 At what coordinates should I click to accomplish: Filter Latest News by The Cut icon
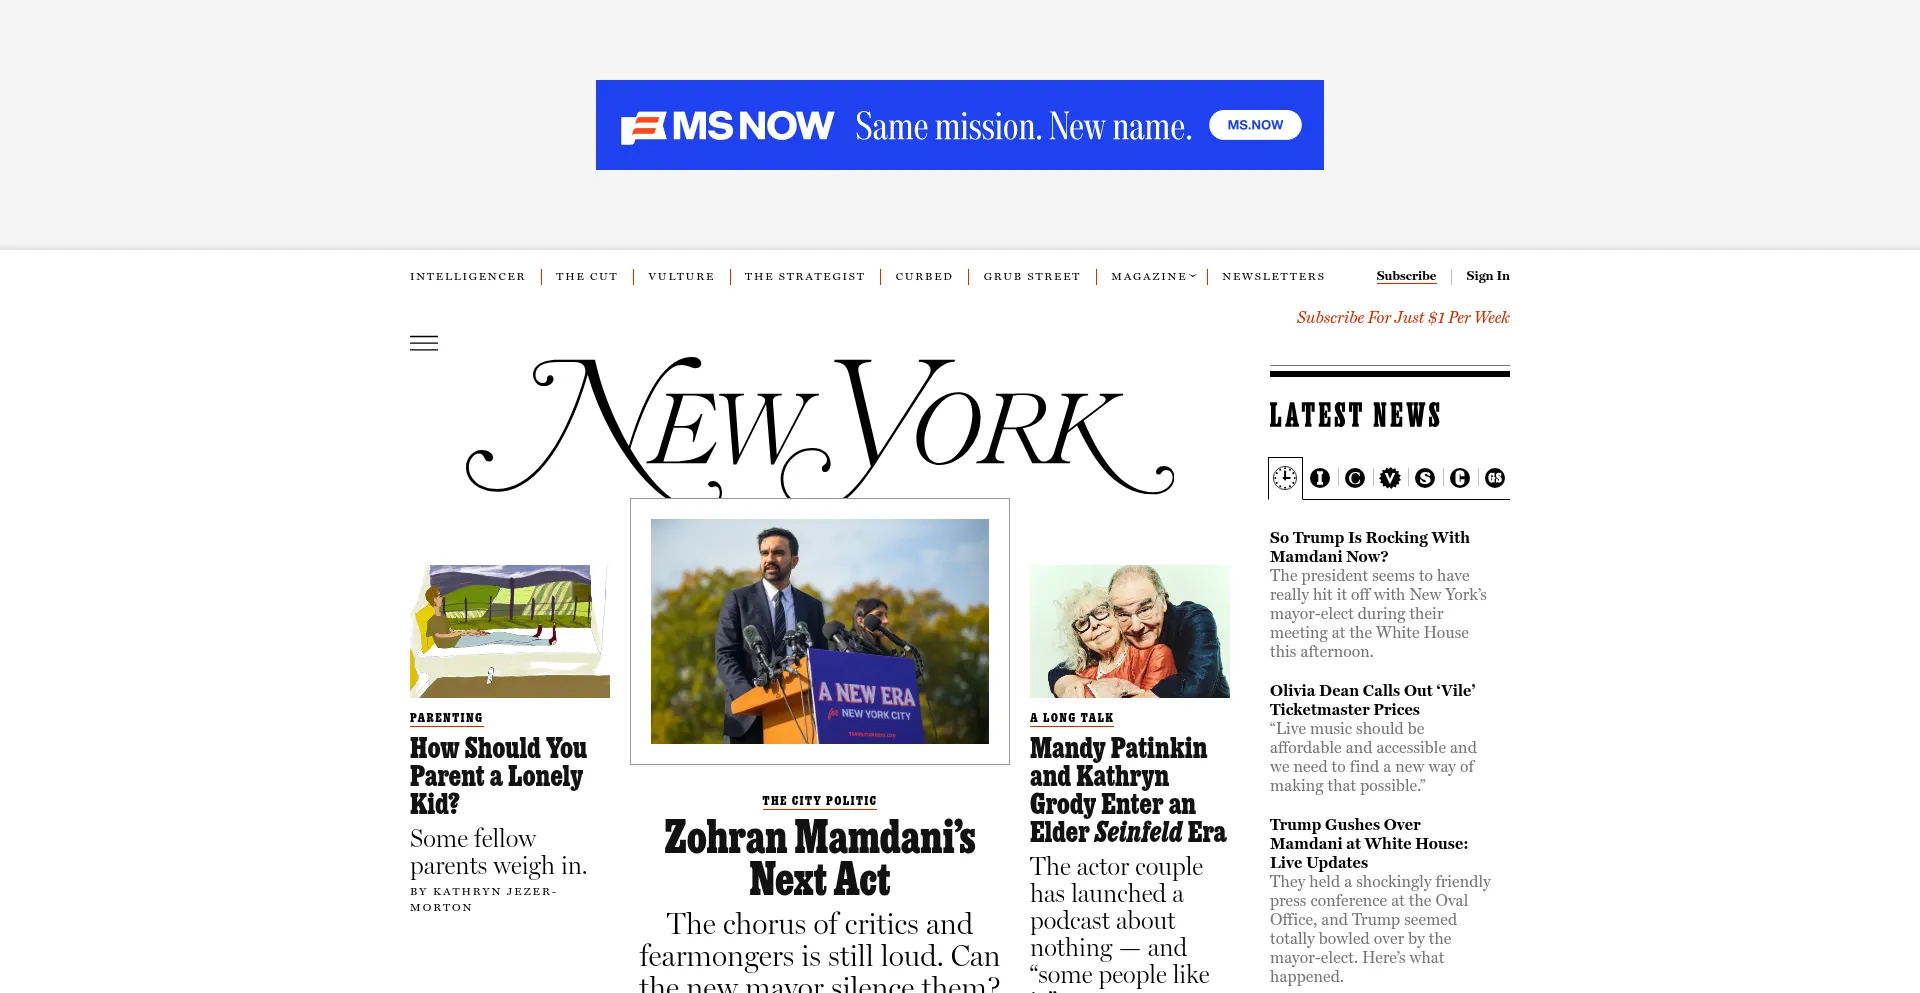point(1355,478)
